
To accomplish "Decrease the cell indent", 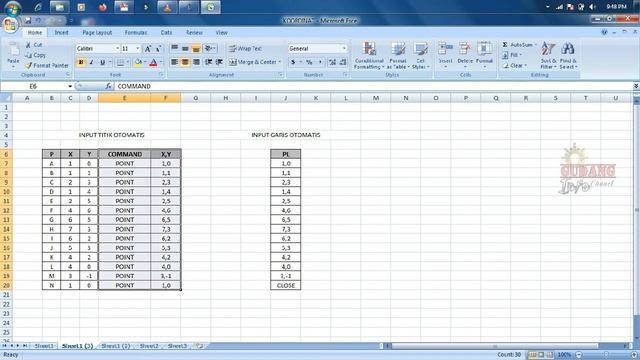I will [x=209, y=62].
